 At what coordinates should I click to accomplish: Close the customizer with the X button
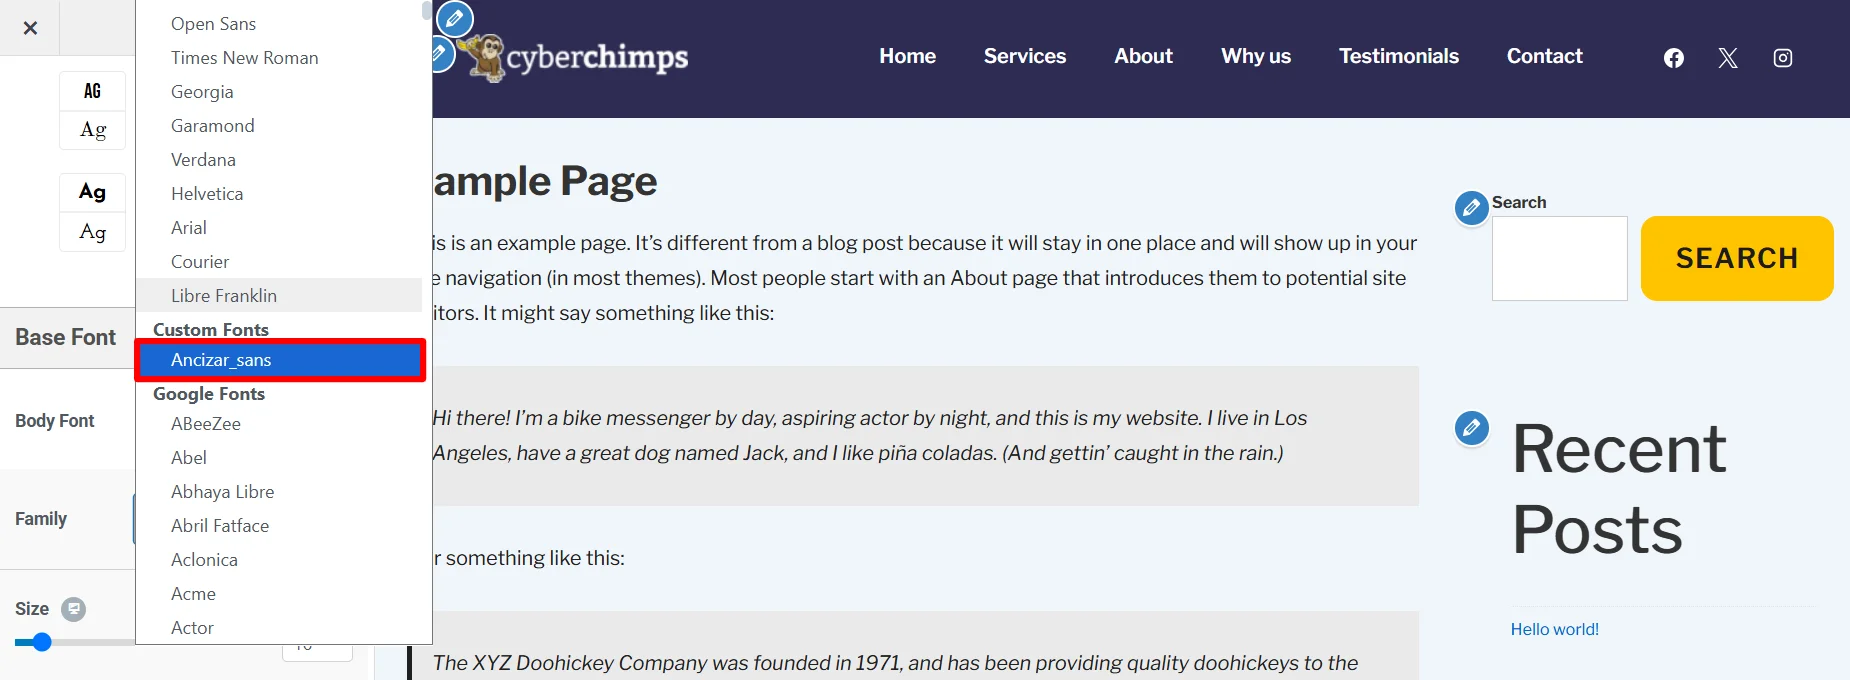coord(30,28)
